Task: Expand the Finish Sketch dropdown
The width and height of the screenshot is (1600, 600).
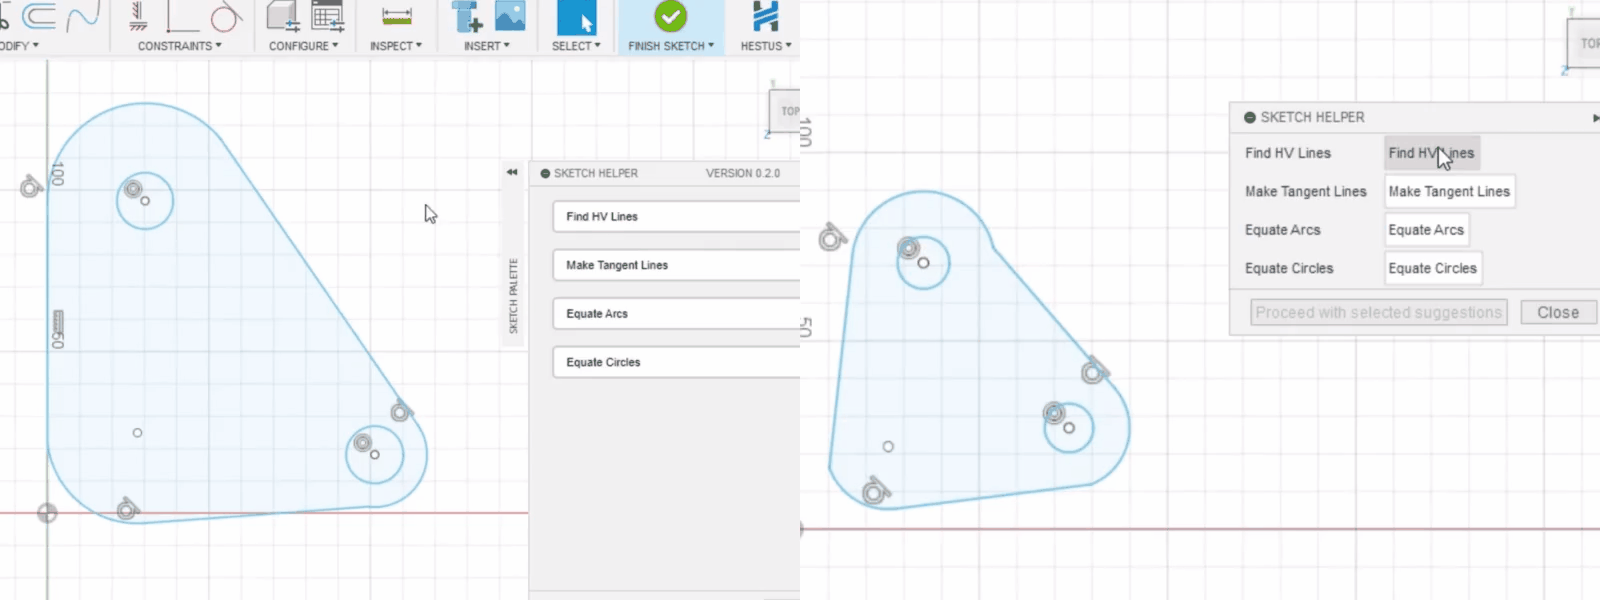Action: pyautogui.click(x=671, y=46)
